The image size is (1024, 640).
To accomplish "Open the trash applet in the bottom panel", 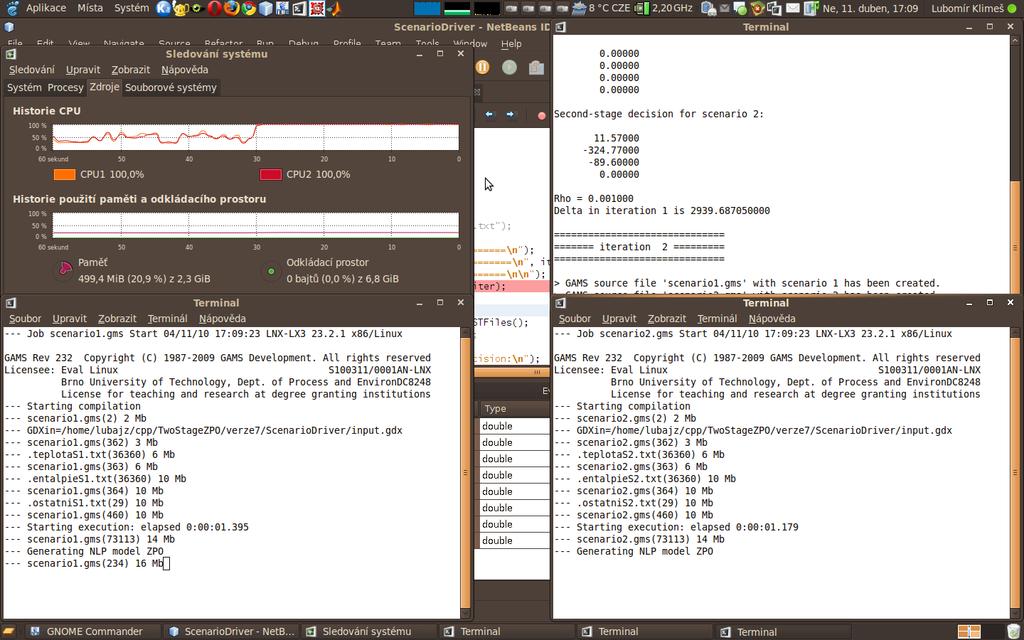I will pyautogui.click(x=1013, y=632).
